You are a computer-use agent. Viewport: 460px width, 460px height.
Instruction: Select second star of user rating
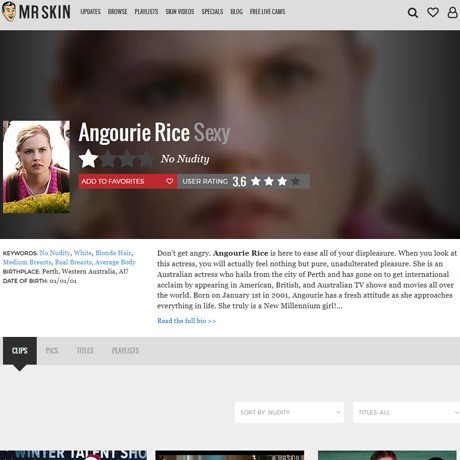pyautogui.click(x=269, y=181)
